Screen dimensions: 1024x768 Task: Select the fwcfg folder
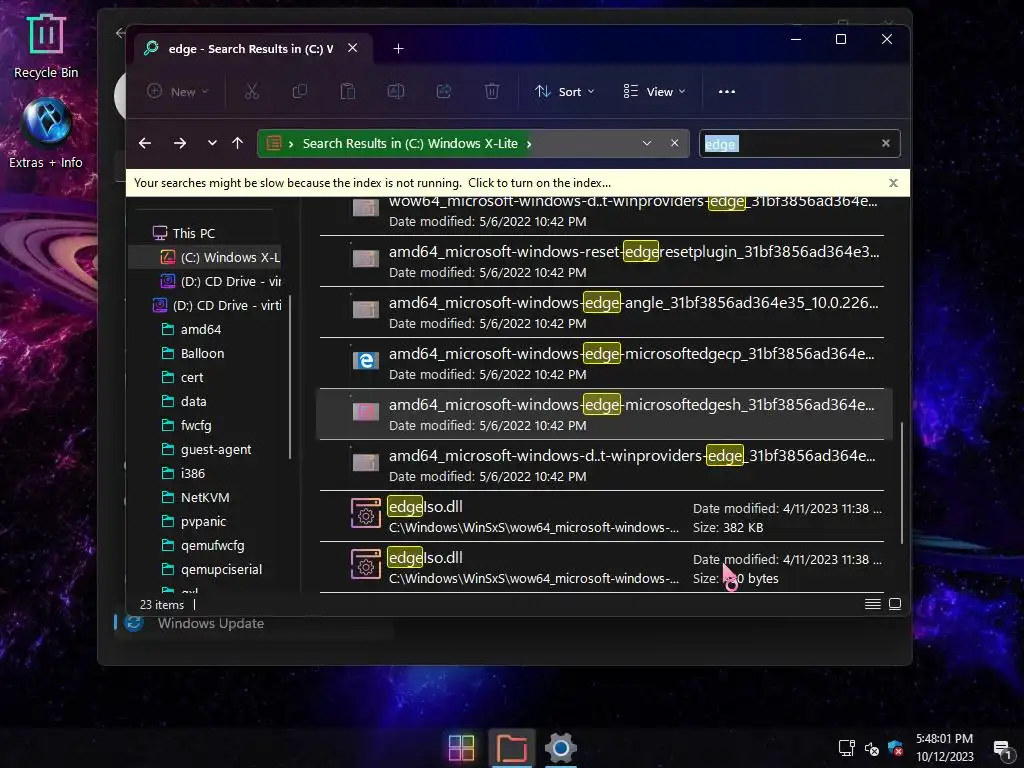tap(196, 425)
